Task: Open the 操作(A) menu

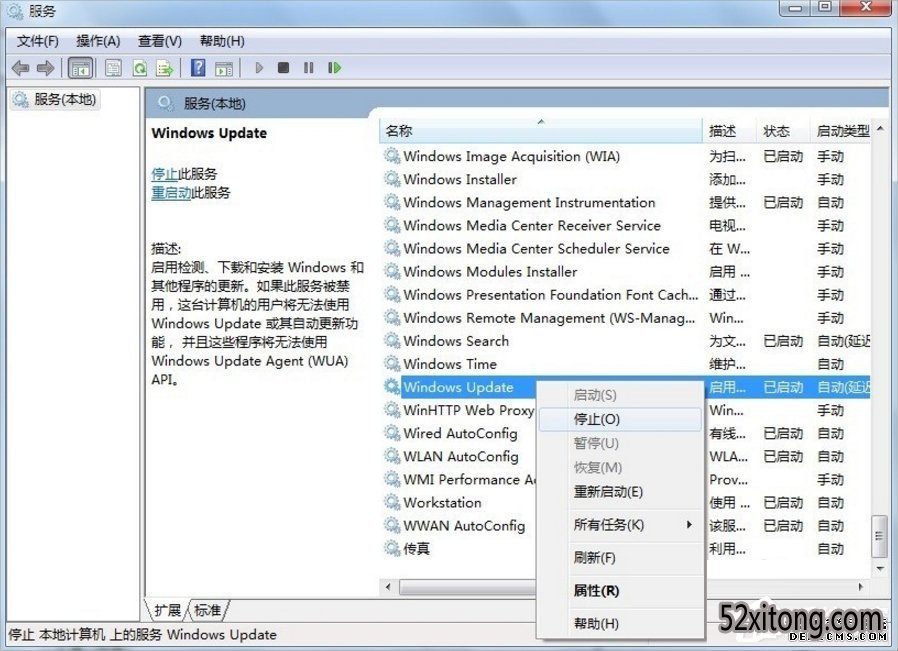Action: (98, 41)
